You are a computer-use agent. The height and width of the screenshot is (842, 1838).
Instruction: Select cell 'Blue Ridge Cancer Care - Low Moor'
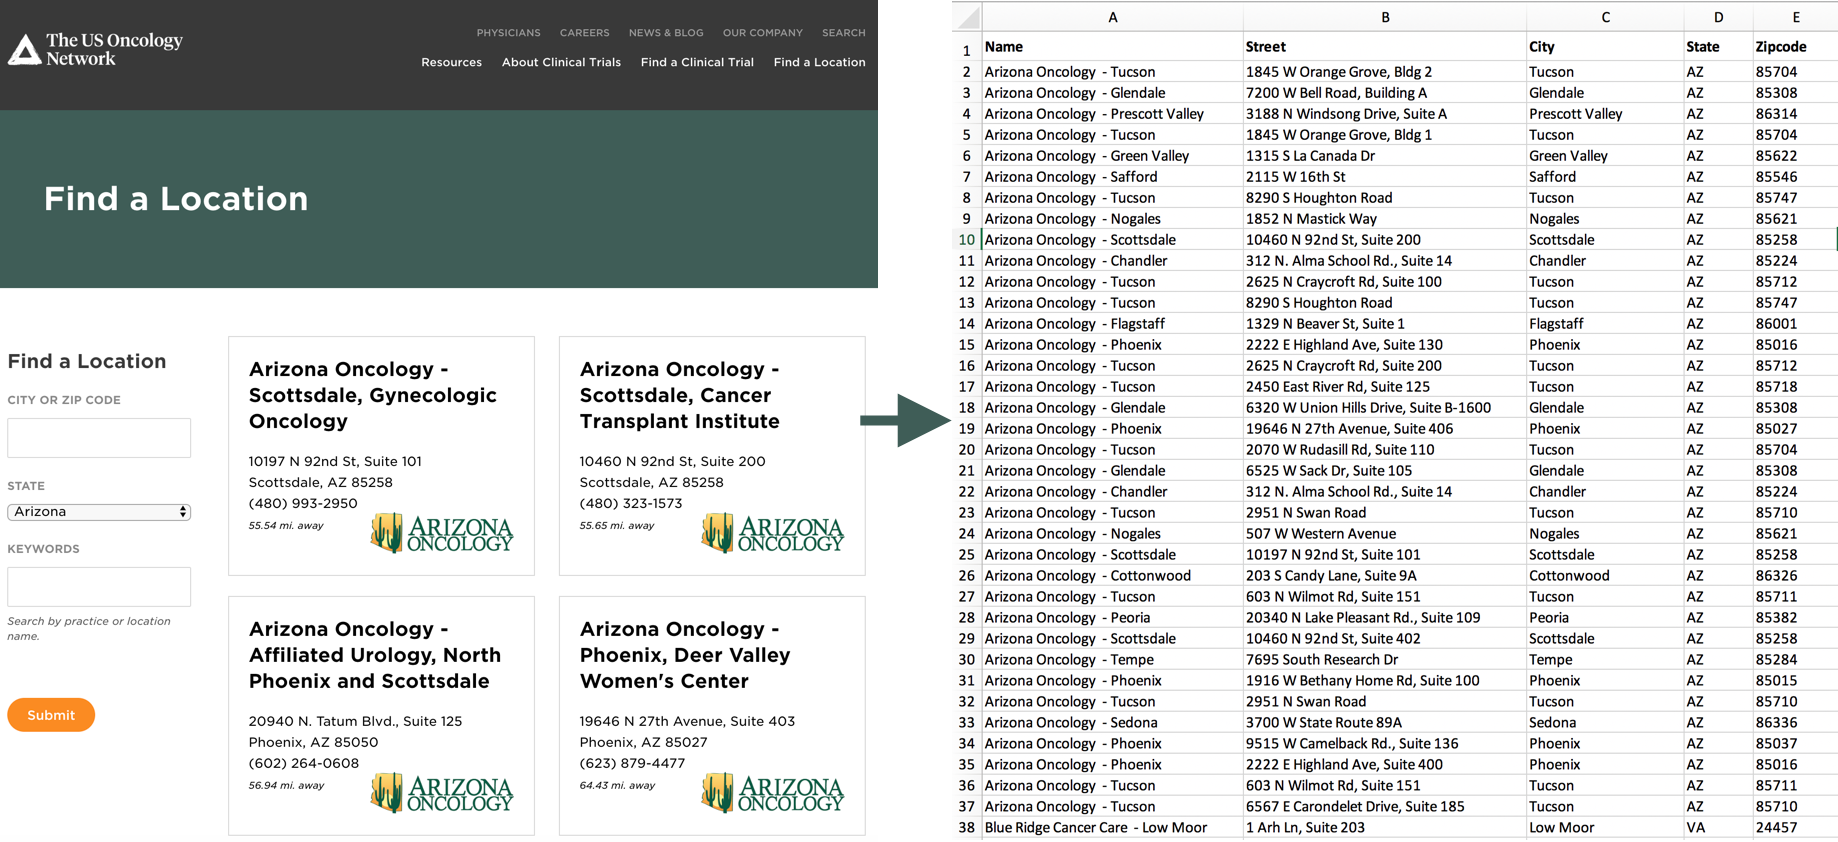[1112, 828]
